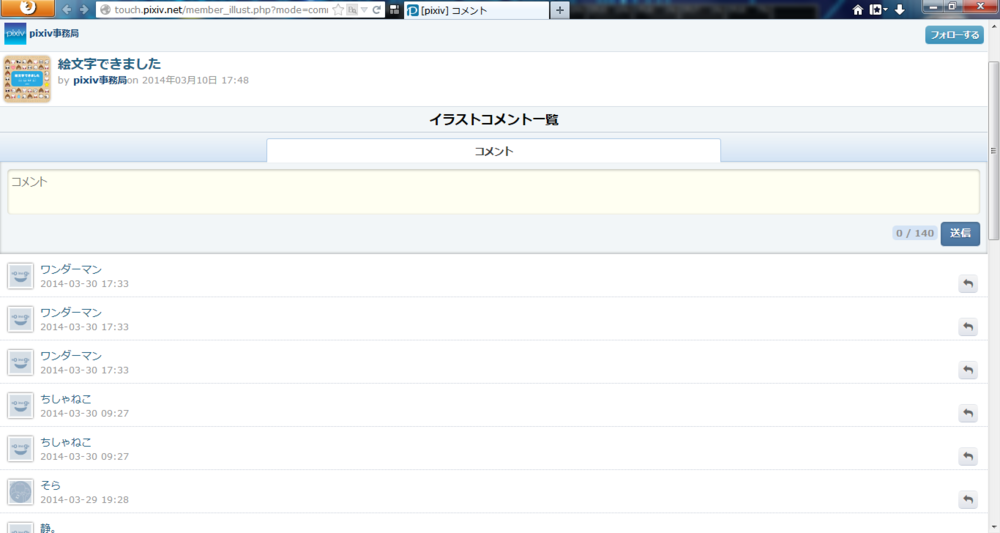Open first ワンダーマン avatar icon
Screen dimensions: 1000x533
click(x=20, y=276)
